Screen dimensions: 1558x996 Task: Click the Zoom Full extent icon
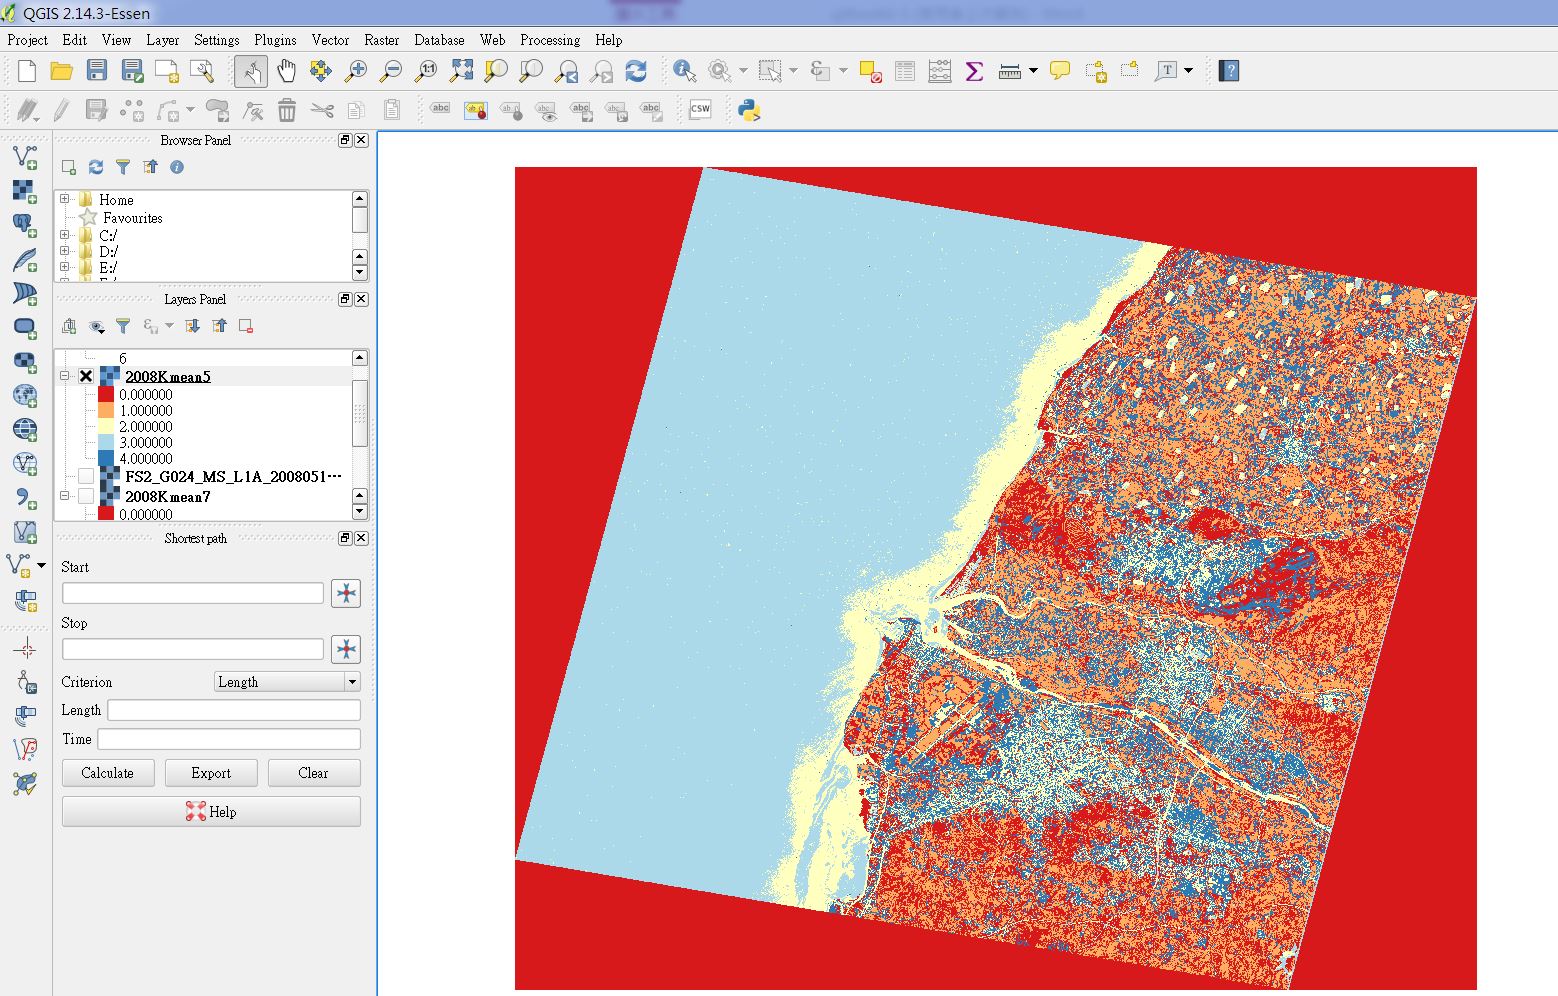461,71
